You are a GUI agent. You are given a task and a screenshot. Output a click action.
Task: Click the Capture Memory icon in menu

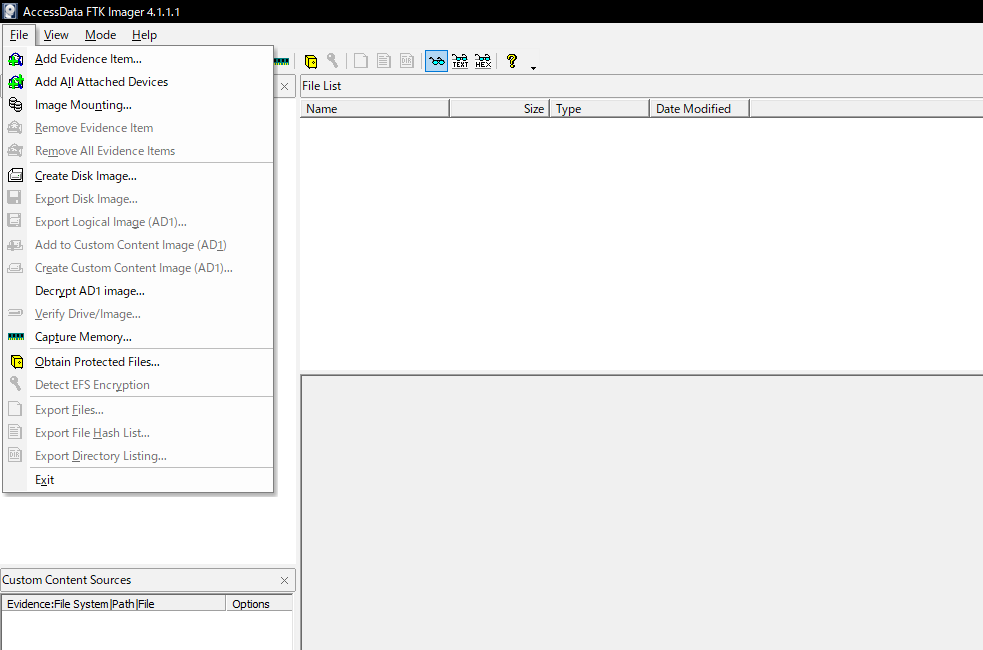pyautogui.click(x=16, y=337)
